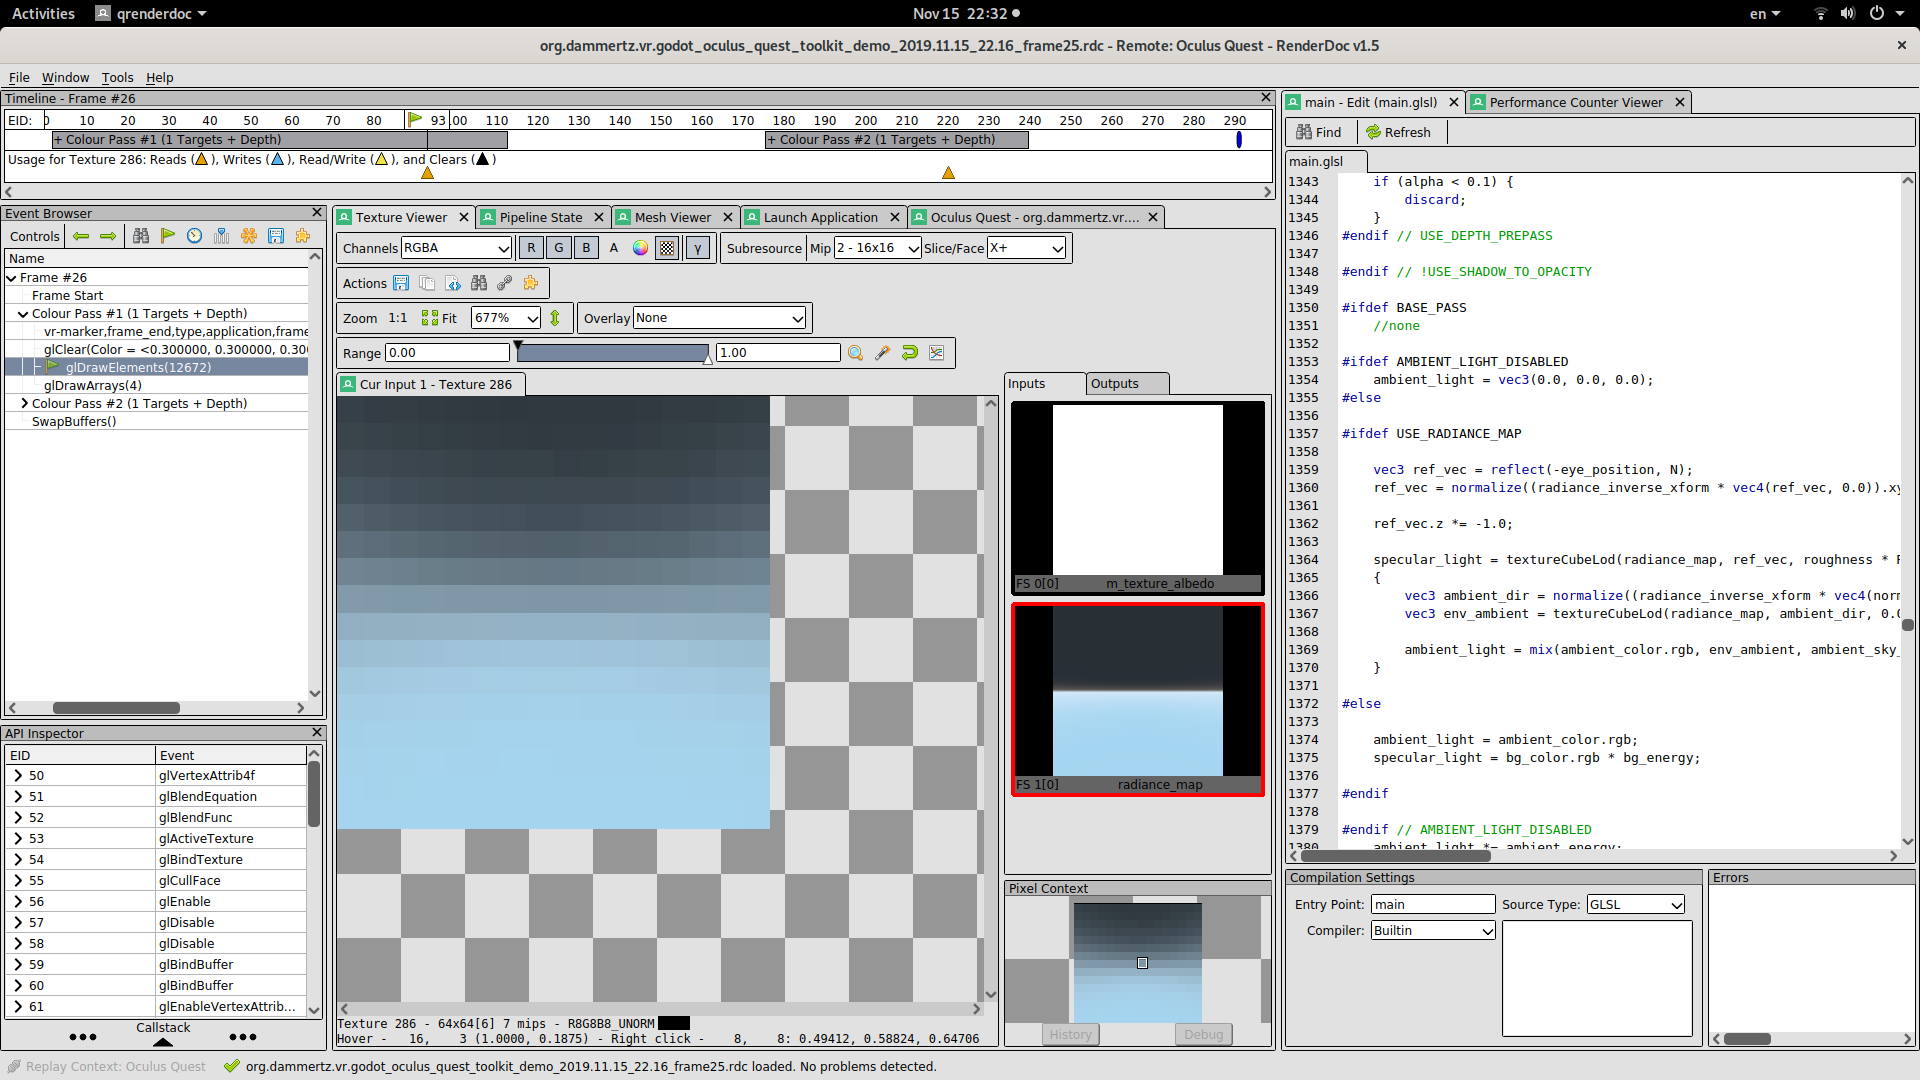
Task: Switch to Performance Counter Viewer tab
Action: coord(1575,102)
